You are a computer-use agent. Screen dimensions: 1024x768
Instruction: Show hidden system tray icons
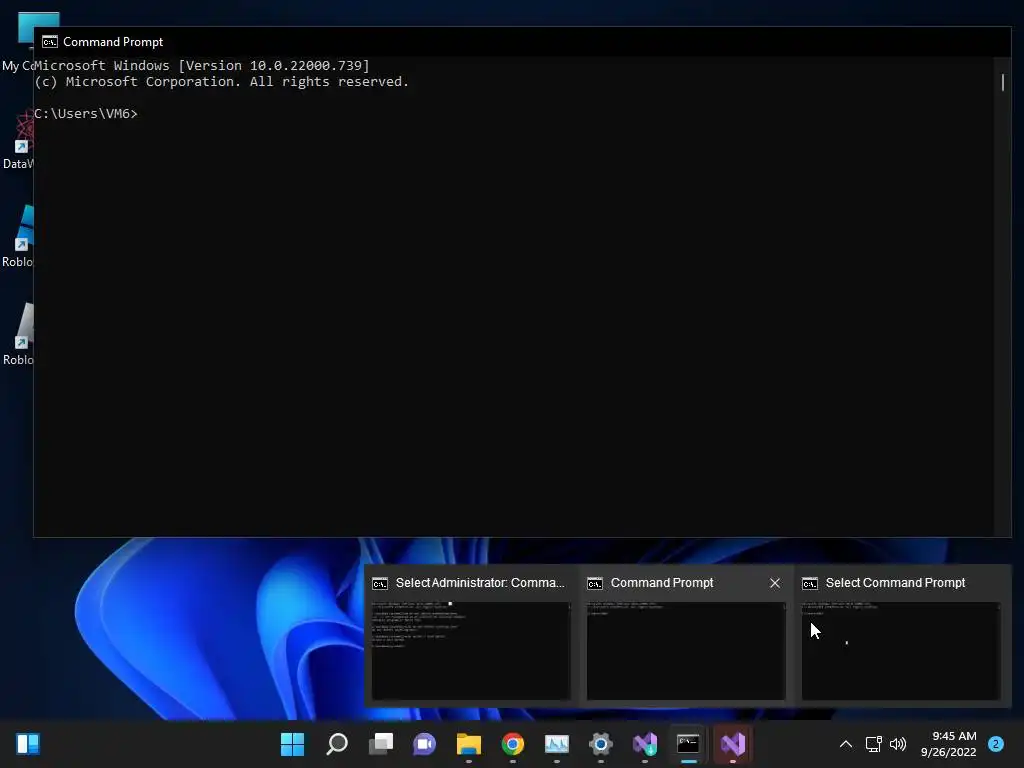point(846,744)
